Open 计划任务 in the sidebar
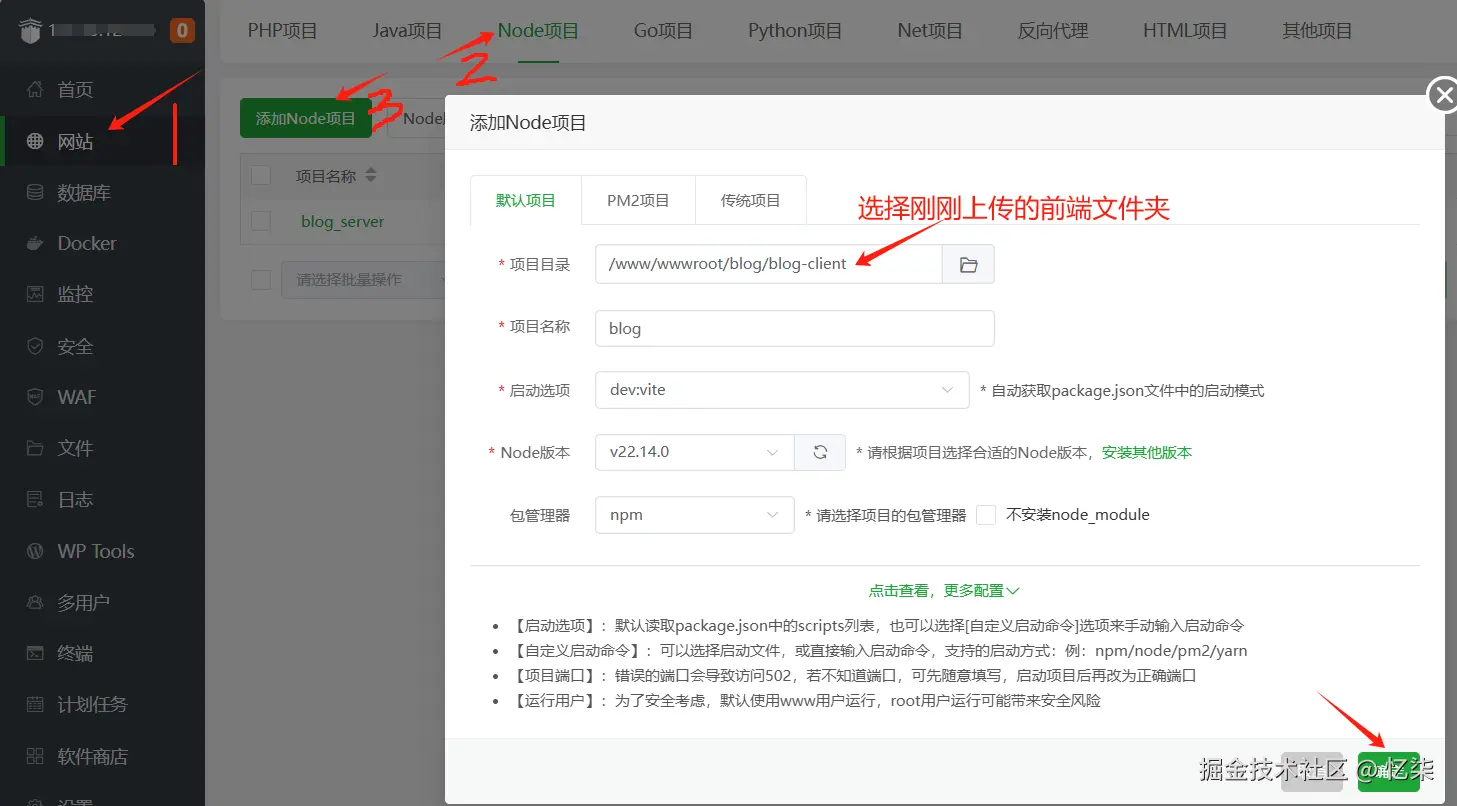The height and width of the screenshot is (806, 1457). [102, 704]
